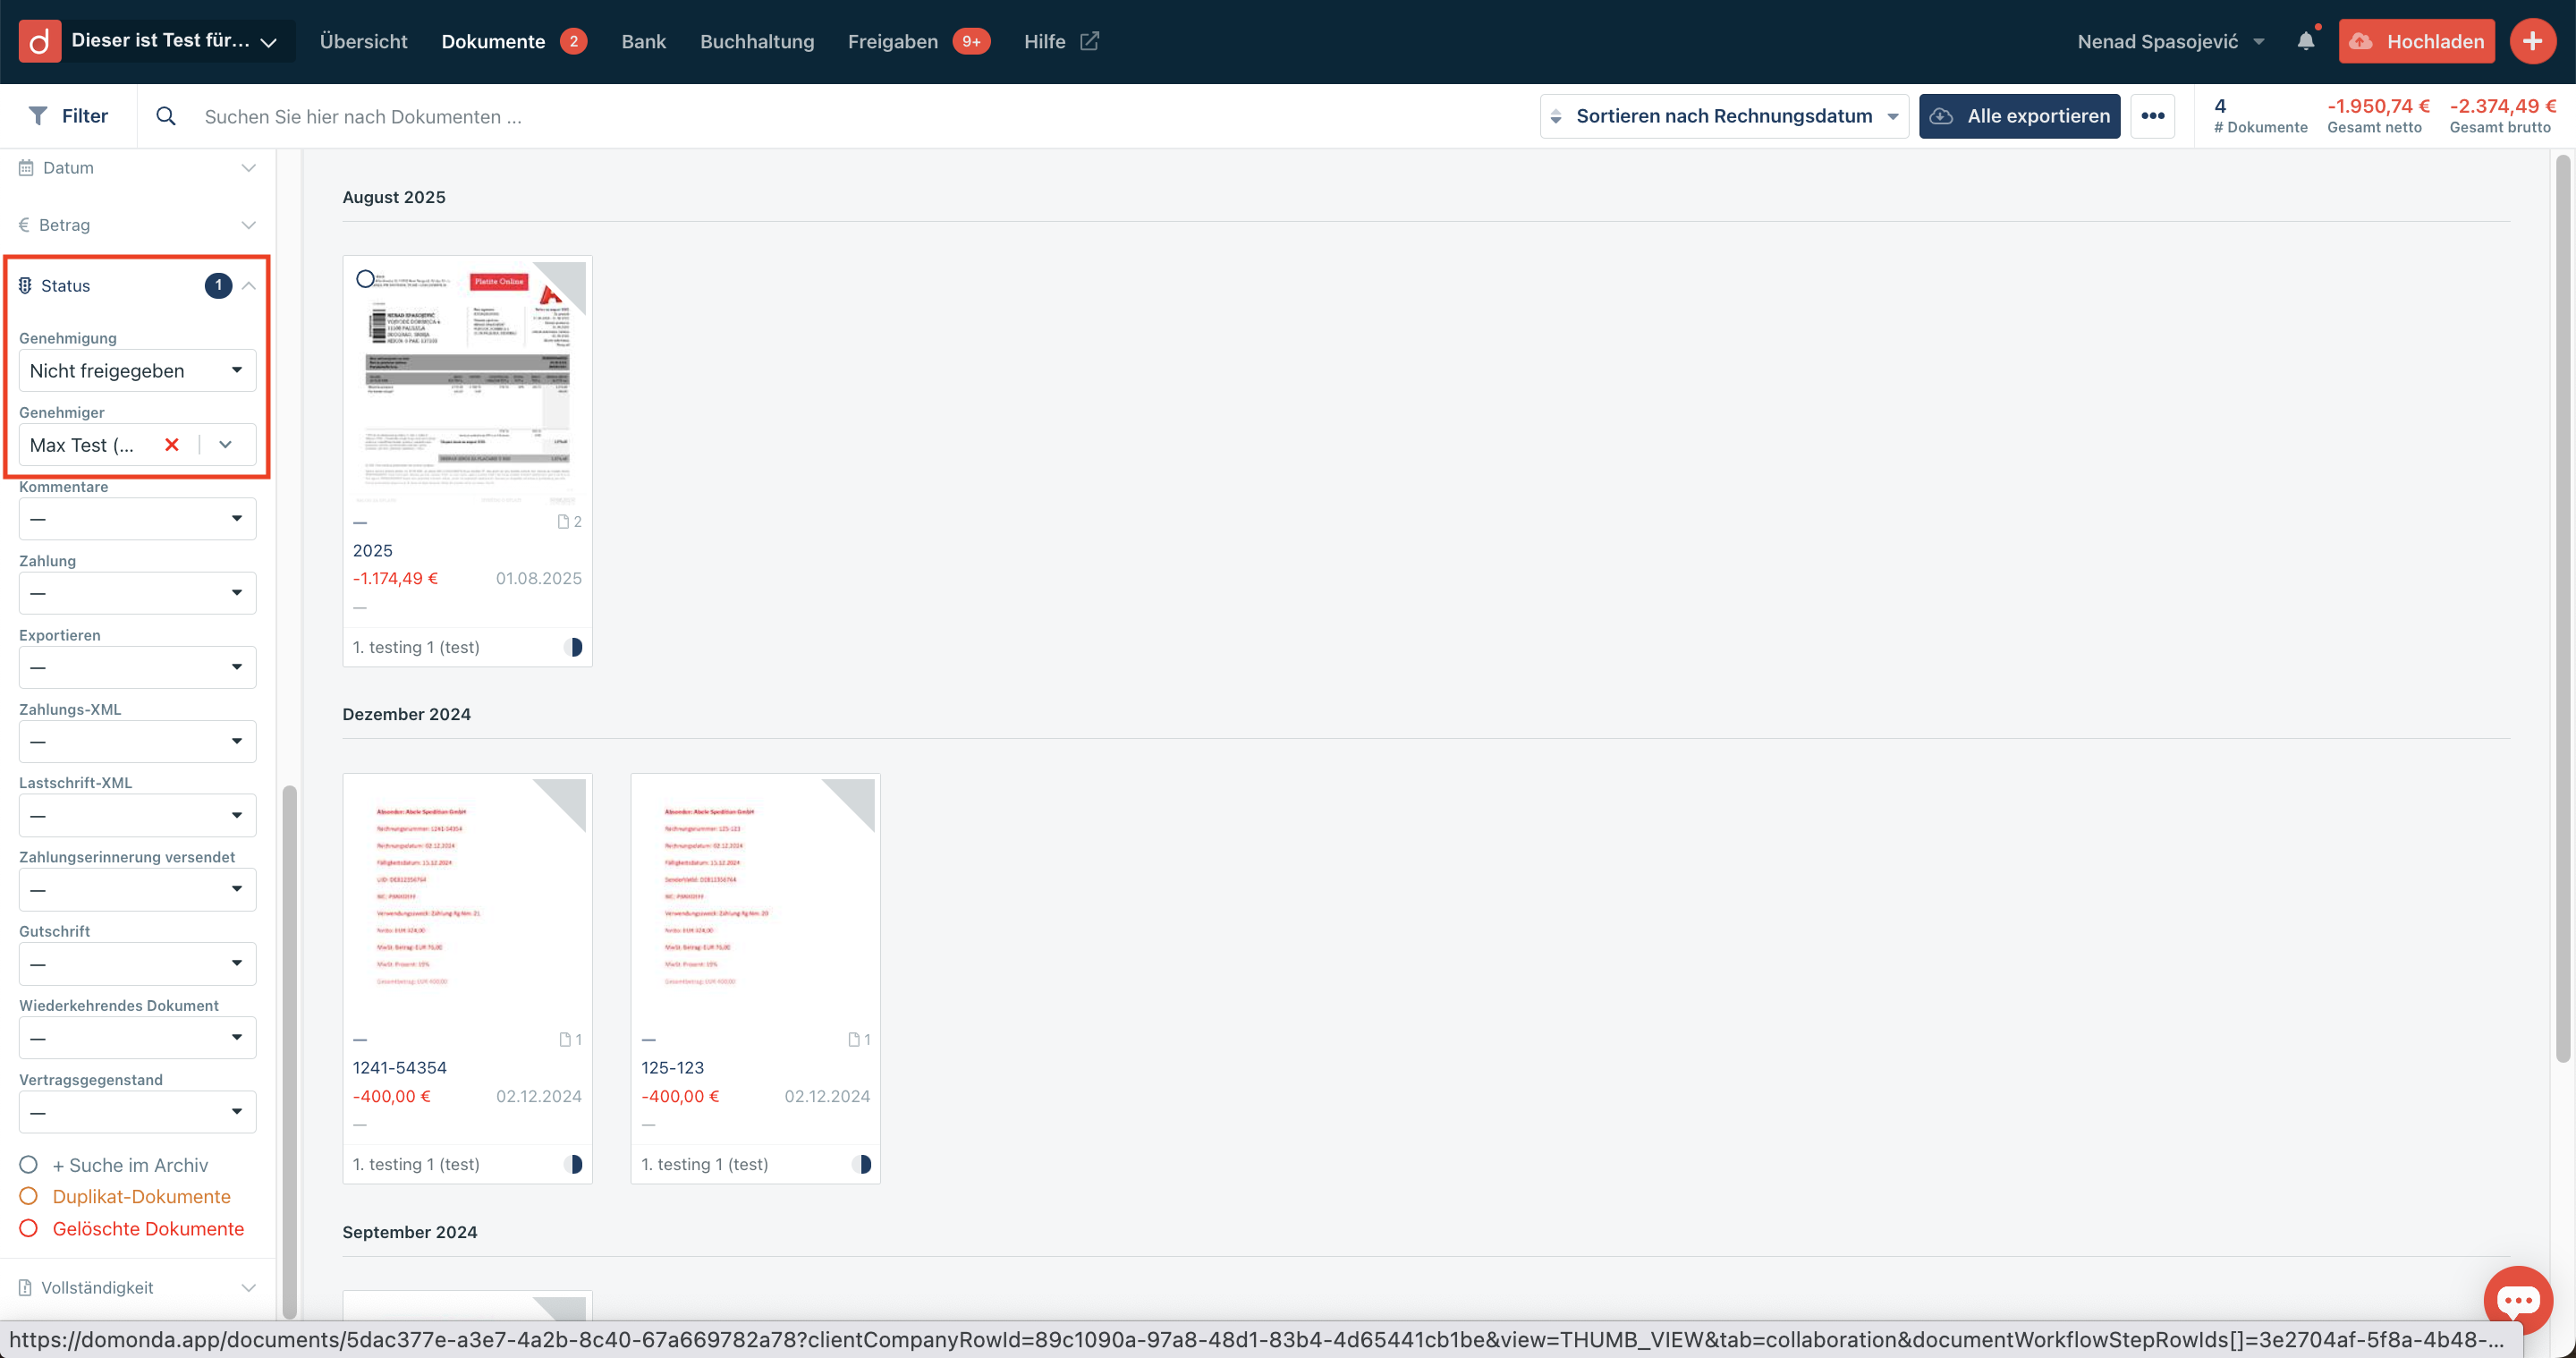Go to the Bank tab
2576x1358 pixels.
[643, 41]
